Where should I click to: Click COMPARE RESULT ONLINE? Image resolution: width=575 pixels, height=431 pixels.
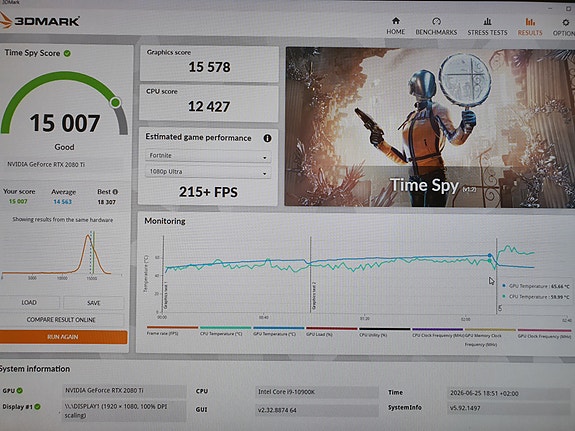(61, 320)
